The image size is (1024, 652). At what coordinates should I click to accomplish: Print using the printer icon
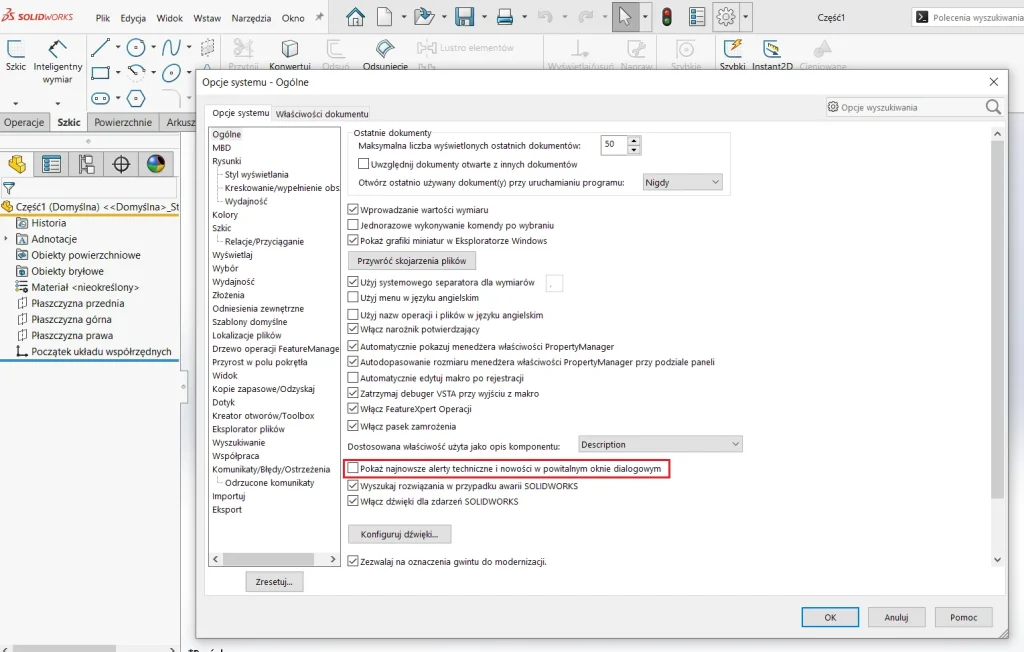(505, 16)
